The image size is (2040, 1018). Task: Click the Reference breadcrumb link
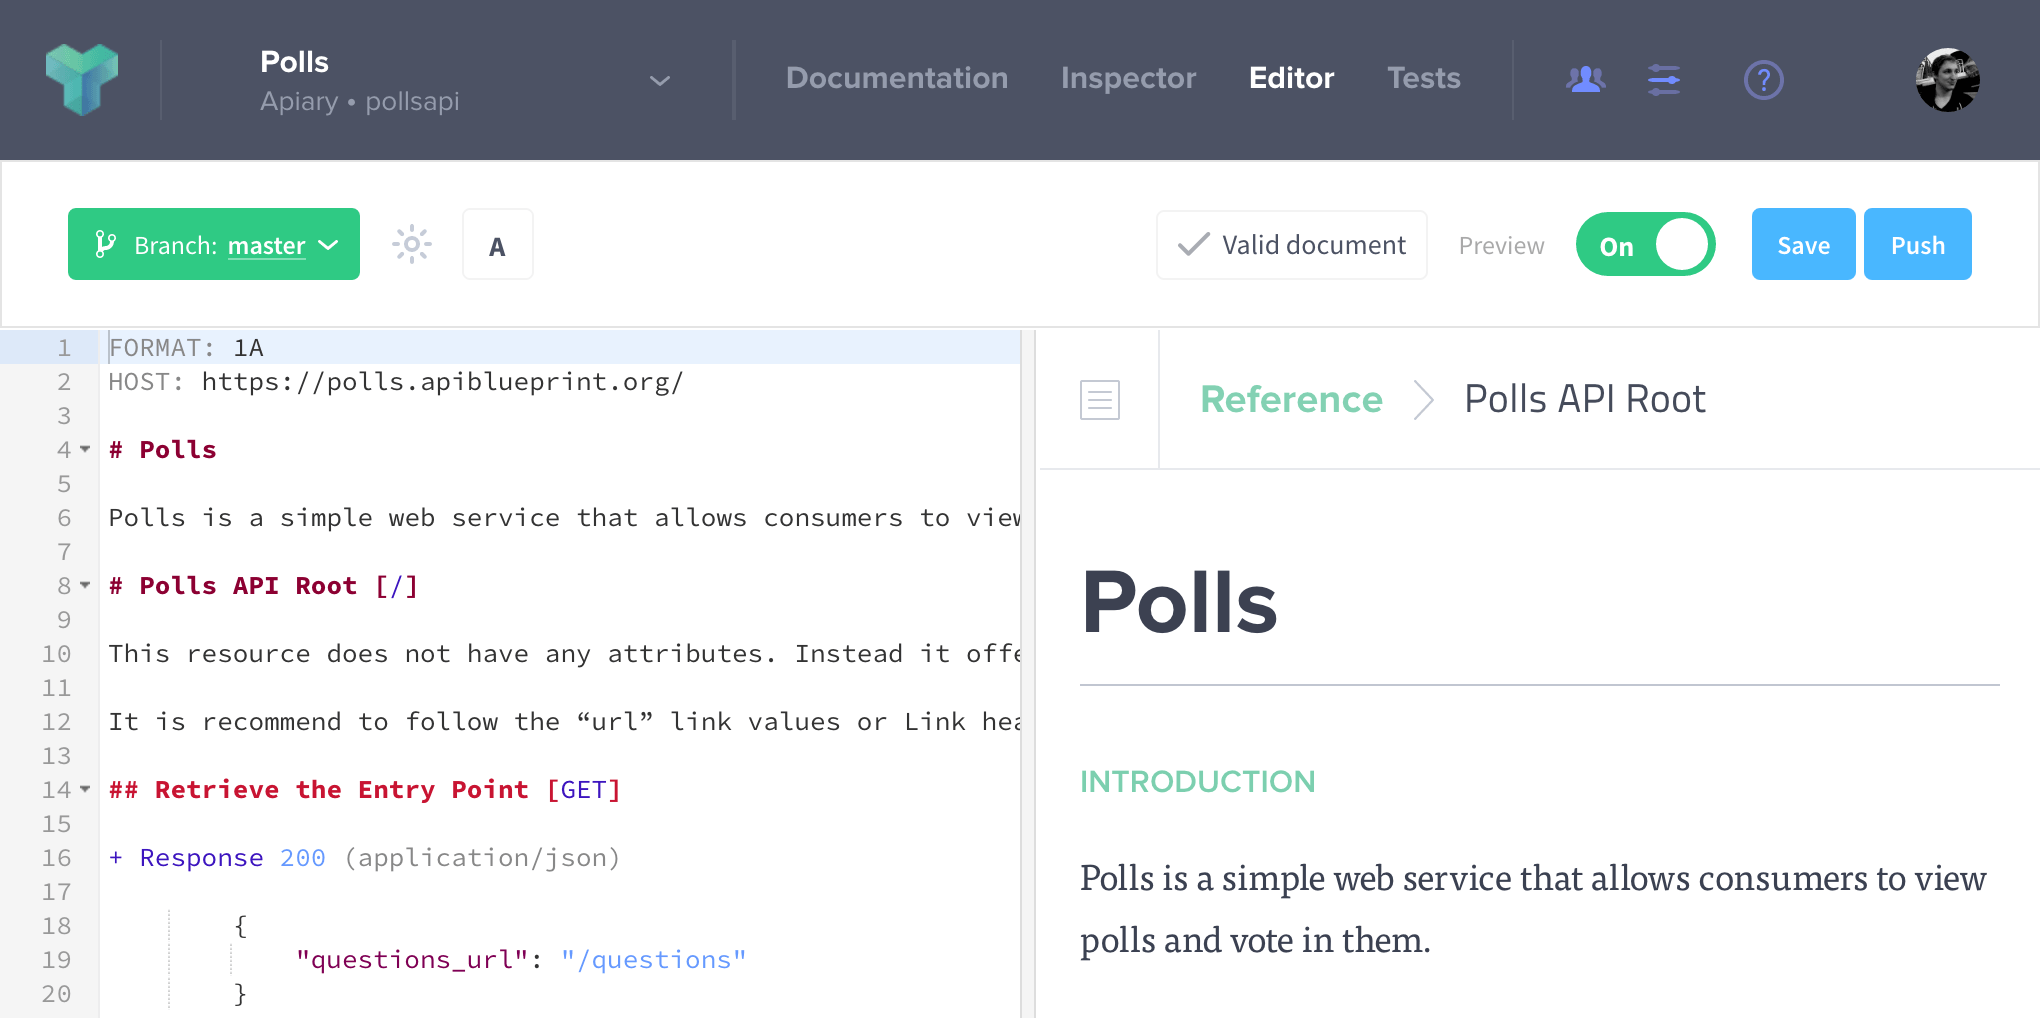pos(1291,399)
